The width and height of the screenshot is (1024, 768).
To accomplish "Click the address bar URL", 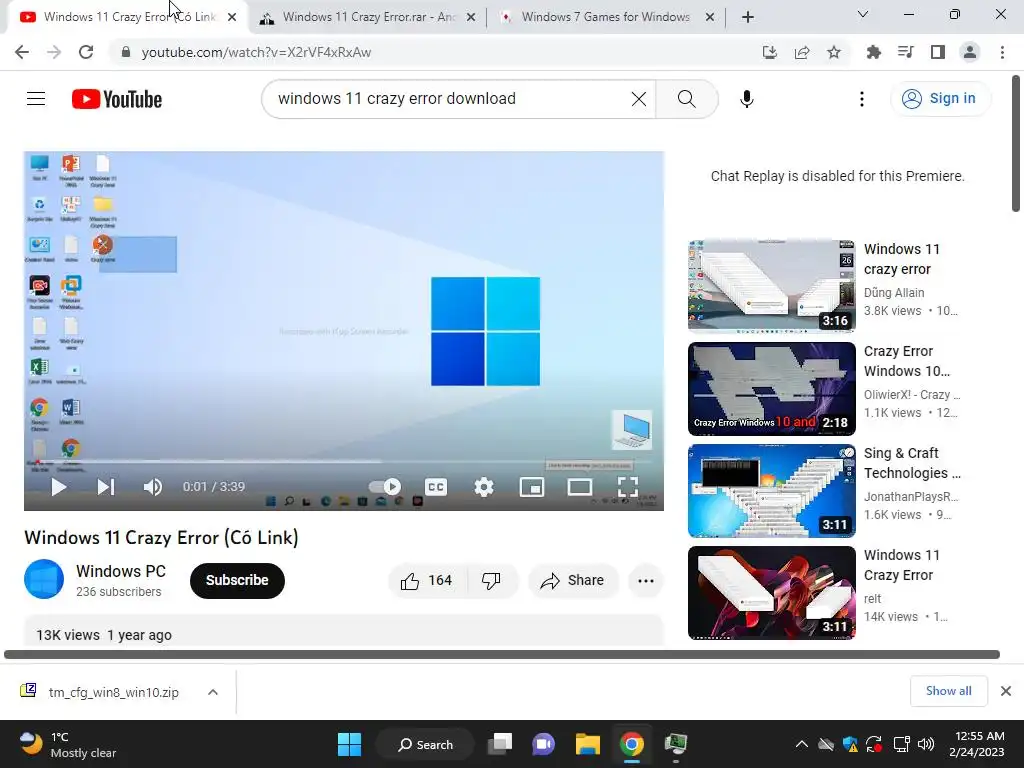I will [x=256, y=52].
